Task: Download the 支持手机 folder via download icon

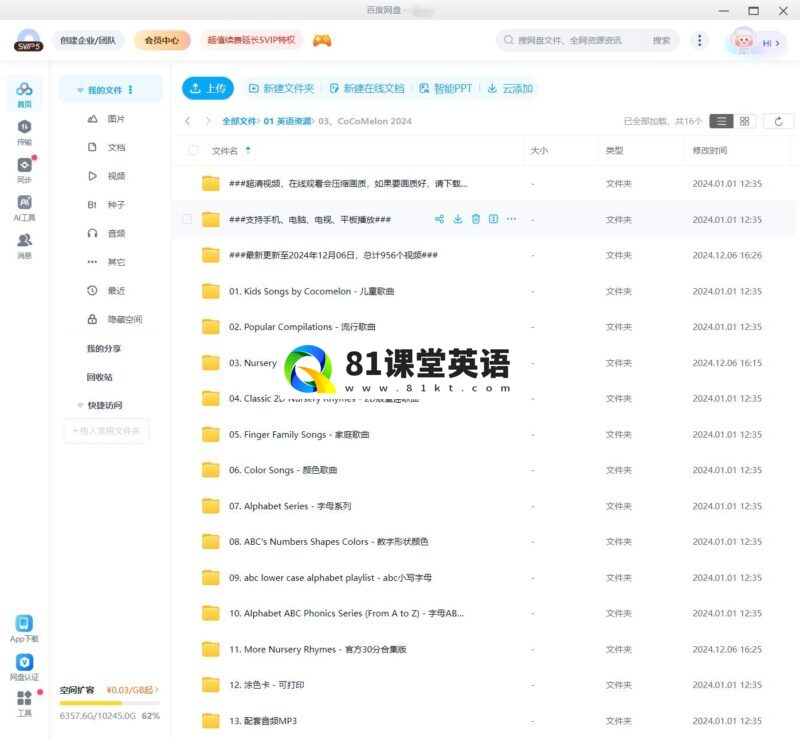Action: coord(458,219)
